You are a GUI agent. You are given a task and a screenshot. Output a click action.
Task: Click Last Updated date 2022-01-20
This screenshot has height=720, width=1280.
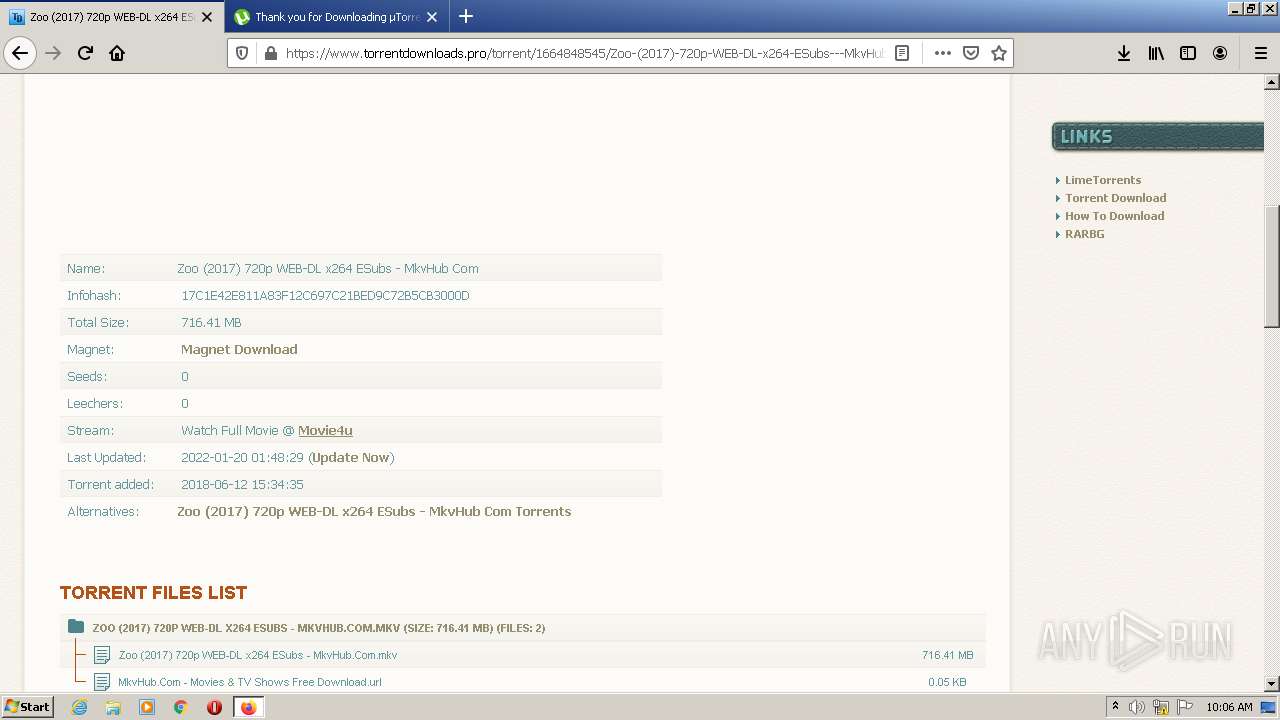click(x=242, y=457)
